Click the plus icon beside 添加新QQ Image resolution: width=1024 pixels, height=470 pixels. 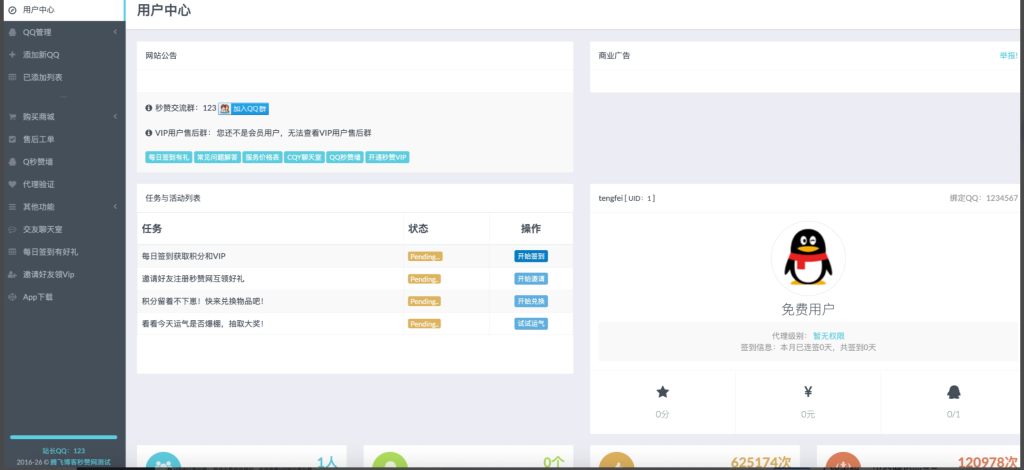12,54
